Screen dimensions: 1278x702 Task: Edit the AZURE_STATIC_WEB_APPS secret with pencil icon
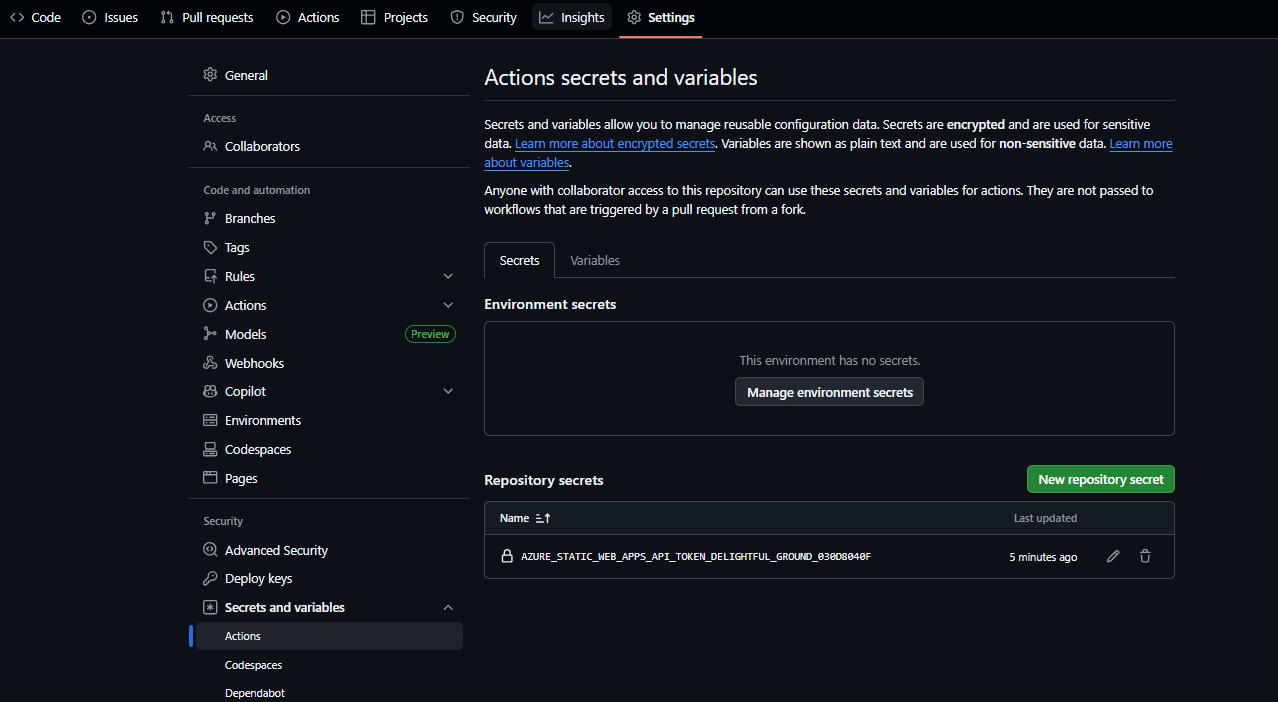point(1113,556)
